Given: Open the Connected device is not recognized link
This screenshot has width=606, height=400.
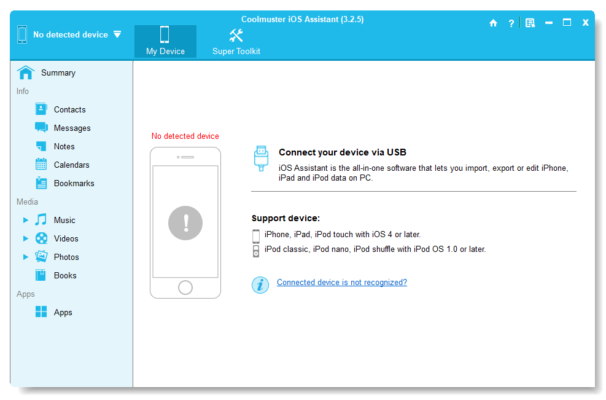Looking at the screenshot, I should 342,282.
